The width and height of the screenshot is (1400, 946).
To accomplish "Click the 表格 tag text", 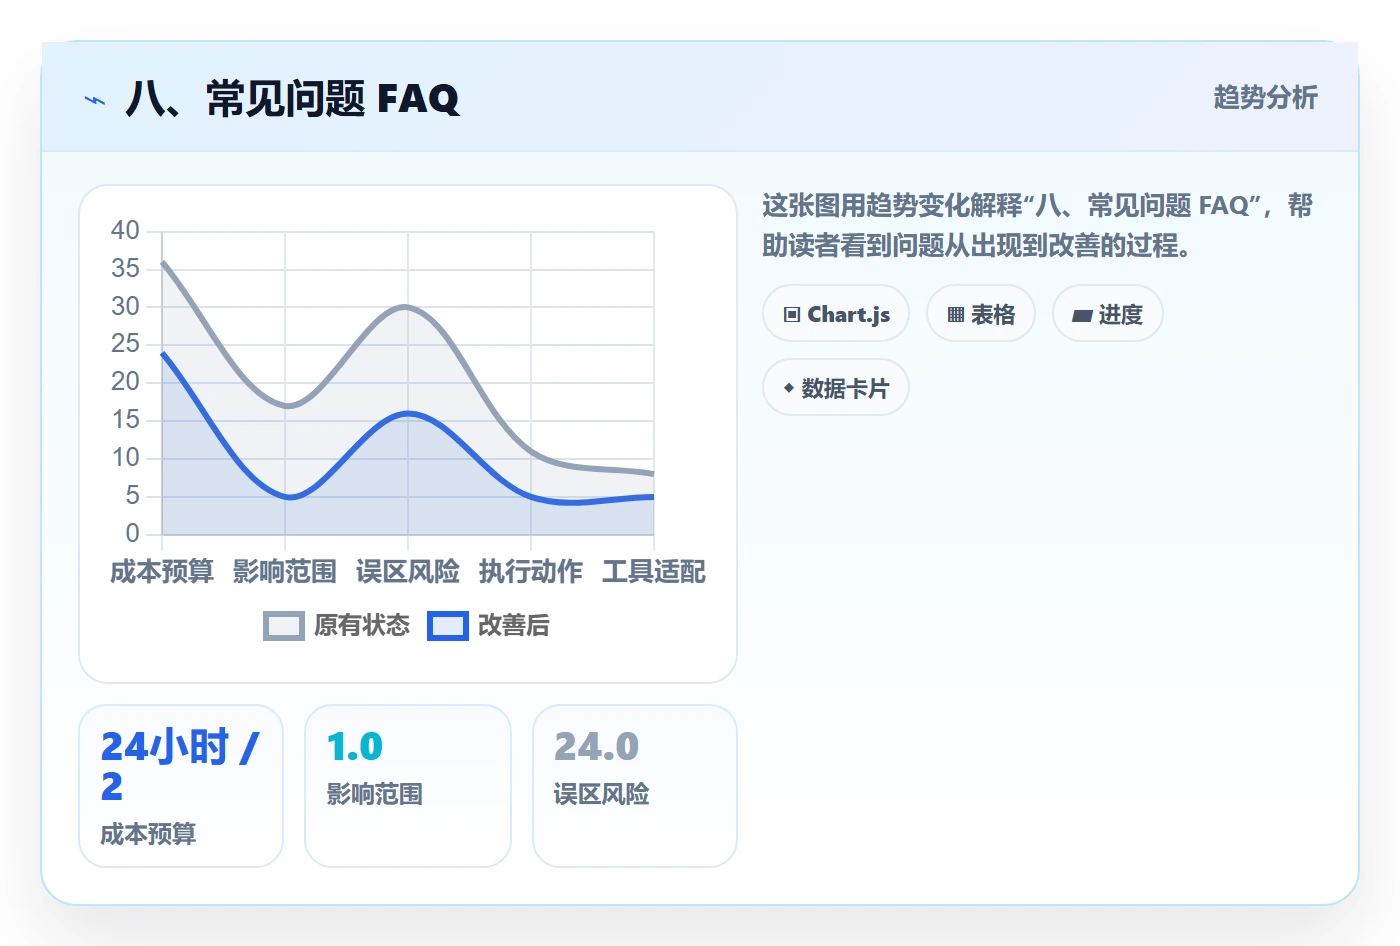I will (993, 315).
